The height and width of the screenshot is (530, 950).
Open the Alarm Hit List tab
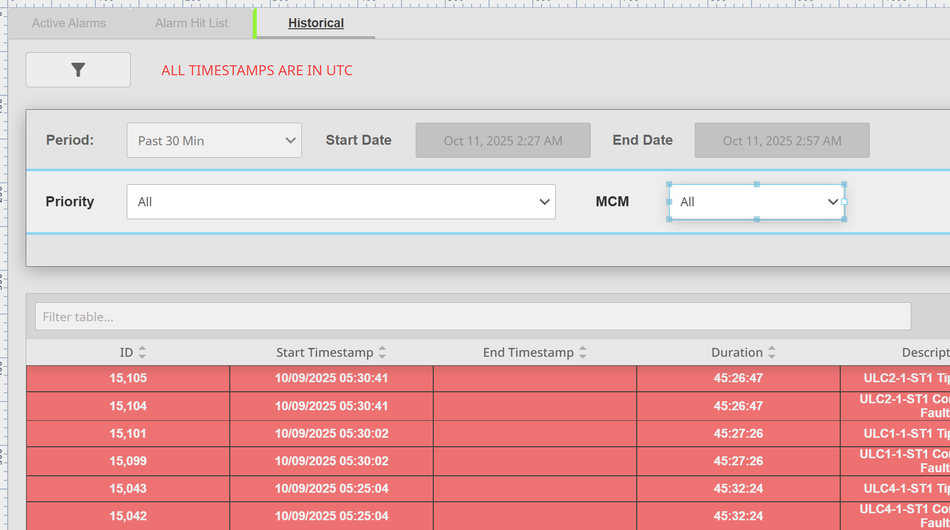[x=191, y=23]
